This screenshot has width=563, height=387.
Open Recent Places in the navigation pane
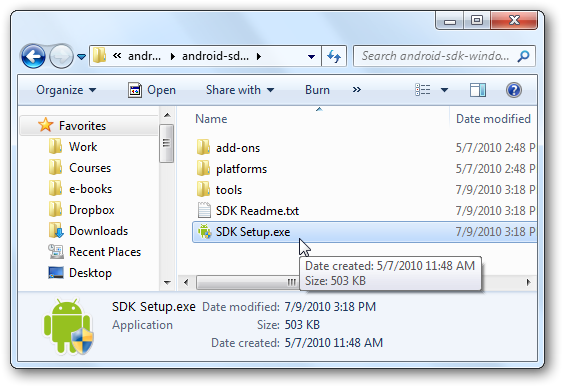105,252
